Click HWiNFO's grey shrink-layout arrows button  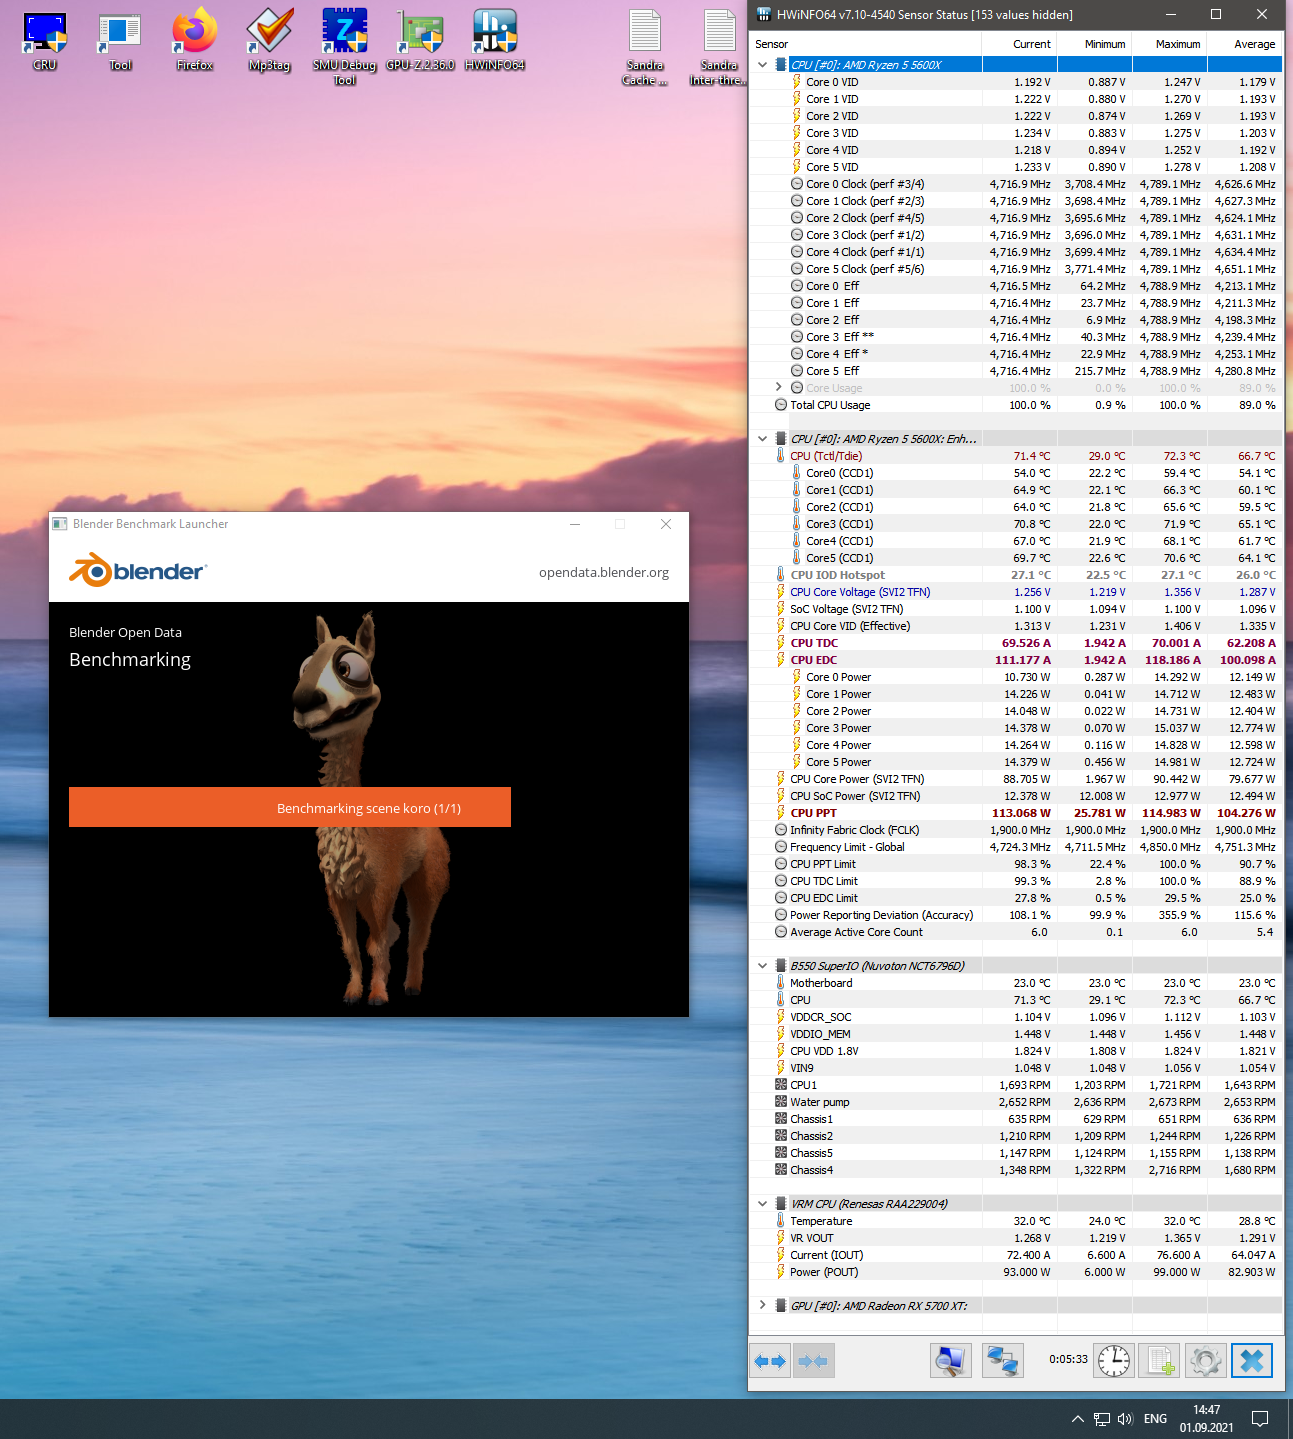[813, 1361]
